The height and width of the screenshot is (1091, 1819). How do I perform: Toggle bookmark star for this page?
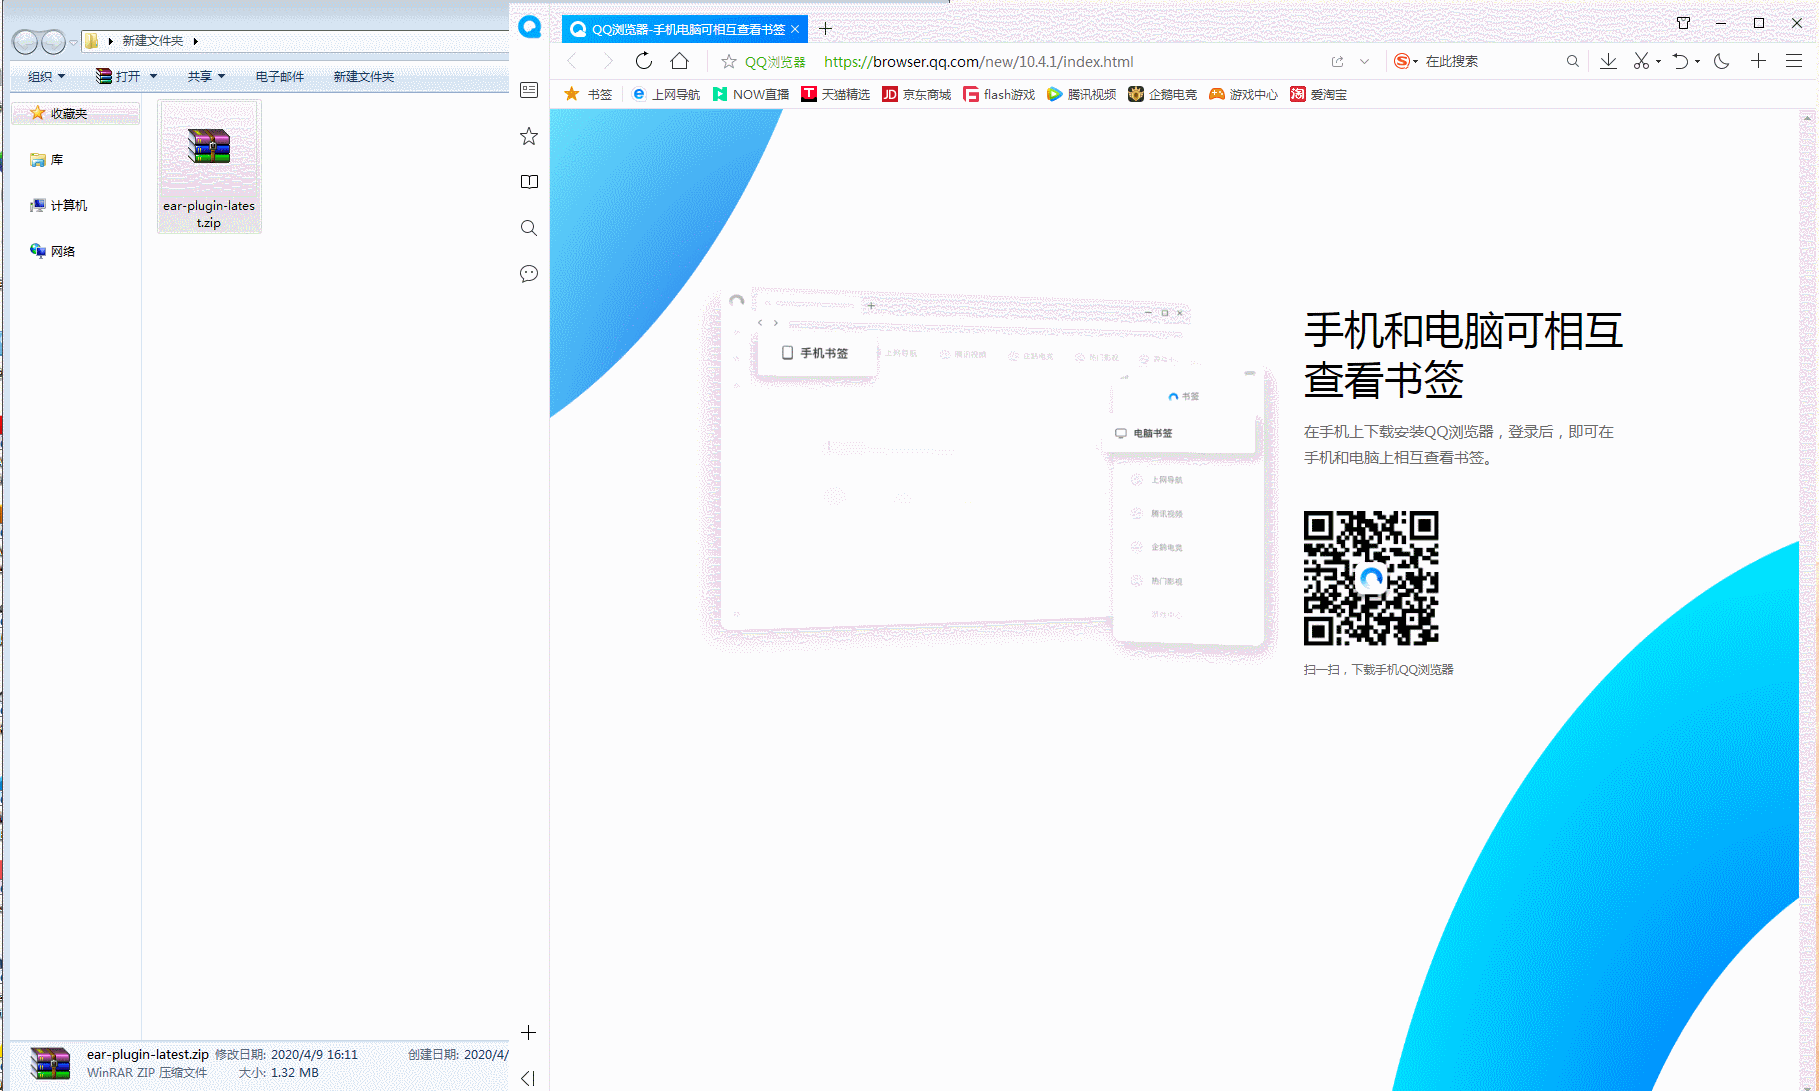click(x=729, y=62)
